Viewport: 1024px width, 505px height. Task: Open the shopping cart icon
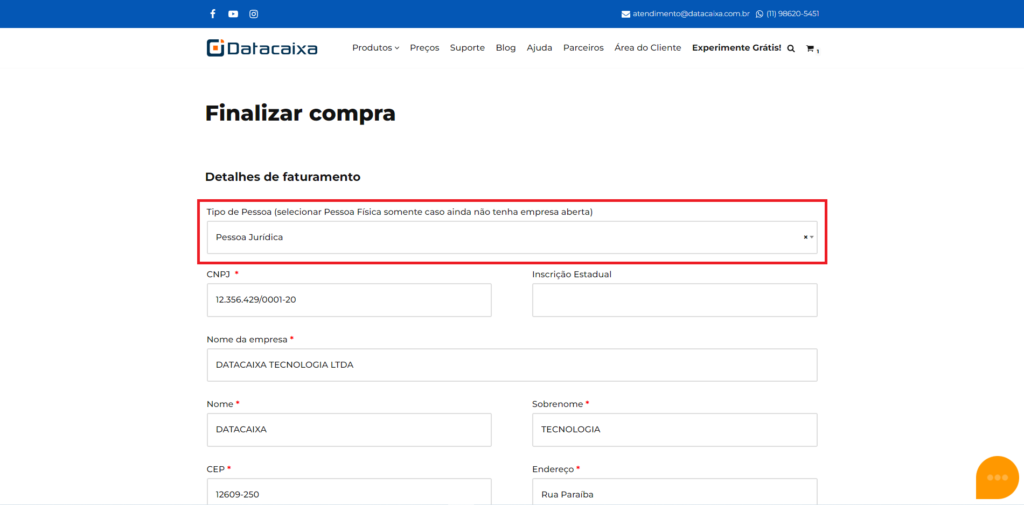[x=810, y=48]
